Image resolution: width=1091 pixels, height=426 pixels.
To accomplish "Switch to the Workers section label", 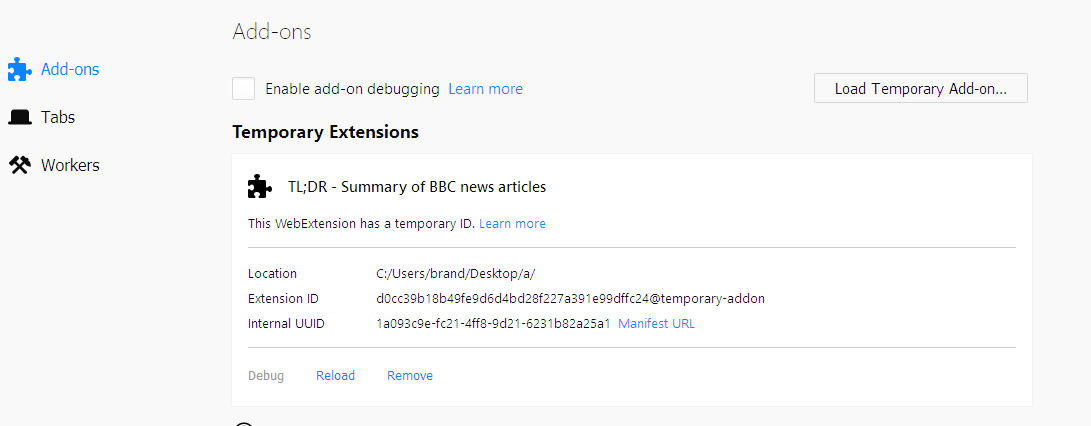I will pos(70,165).
